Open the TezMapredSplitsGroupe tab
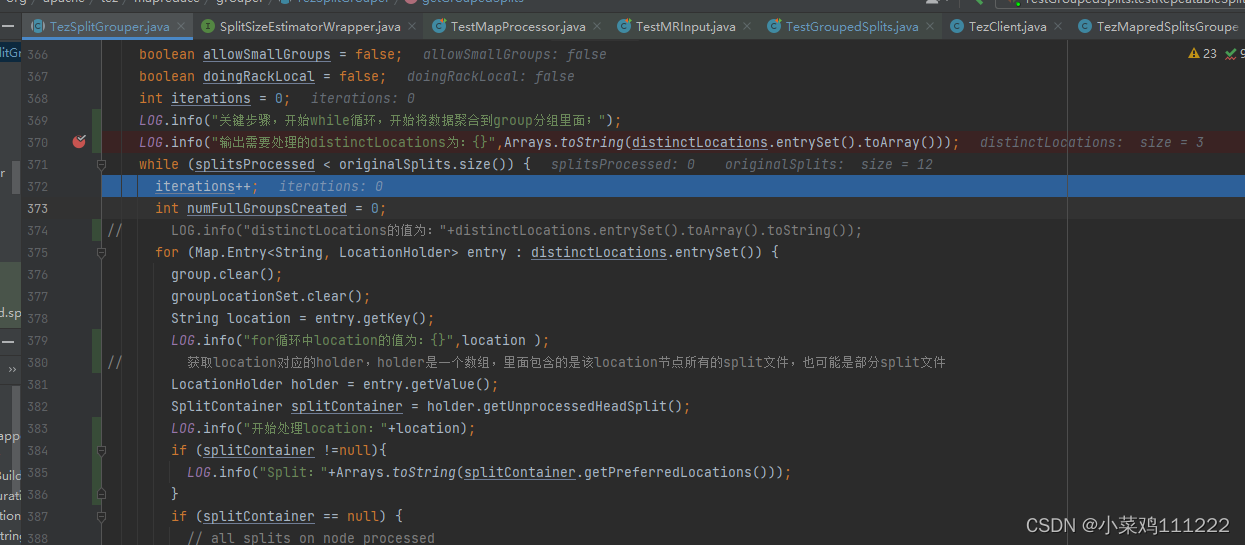Image resolution: width=1245 pixels, height=545 pixels. coord(1158,26)
